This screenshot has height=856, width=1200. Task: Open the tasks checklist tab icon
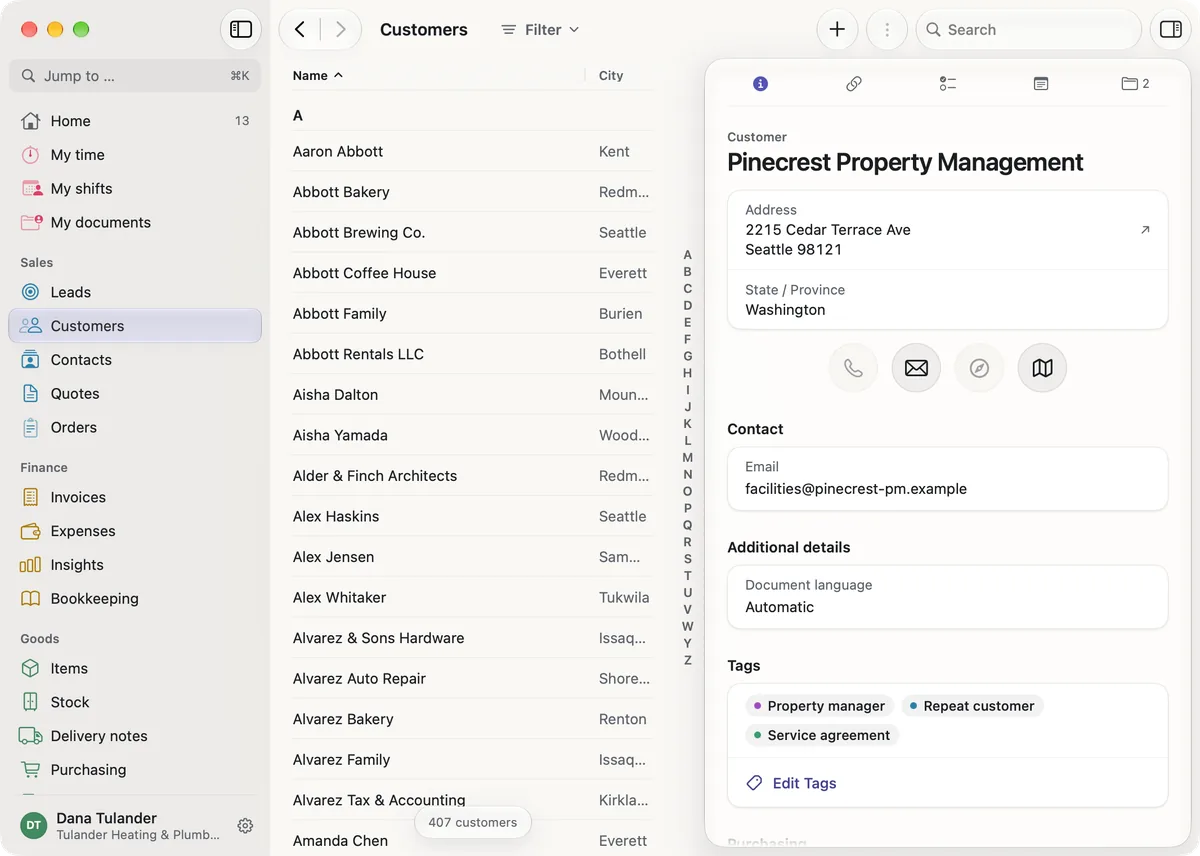pyautogui.click(x=948, y=84)
